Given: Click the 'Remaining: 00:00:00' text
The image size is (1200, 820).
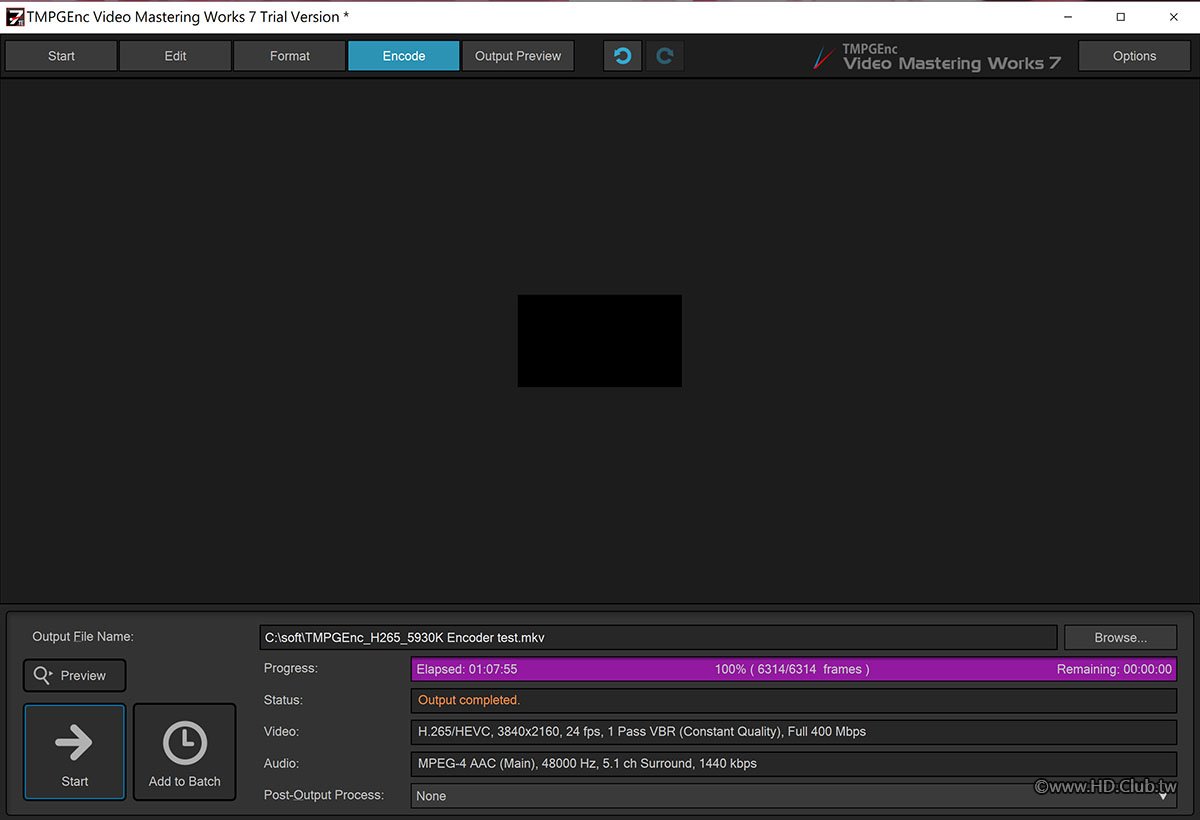Looking at the screenshot, I should 1114,669.
